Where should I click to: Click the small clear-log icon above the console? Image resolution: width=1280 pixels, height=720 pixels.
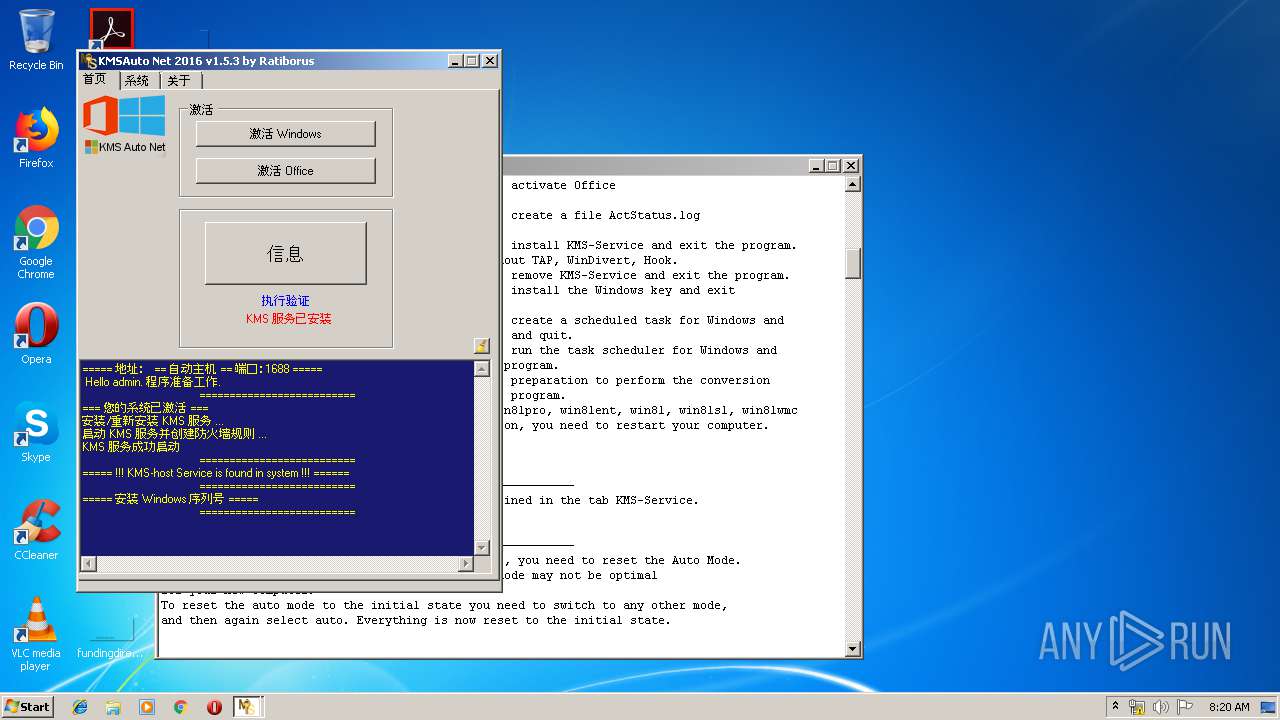(482, 346)
